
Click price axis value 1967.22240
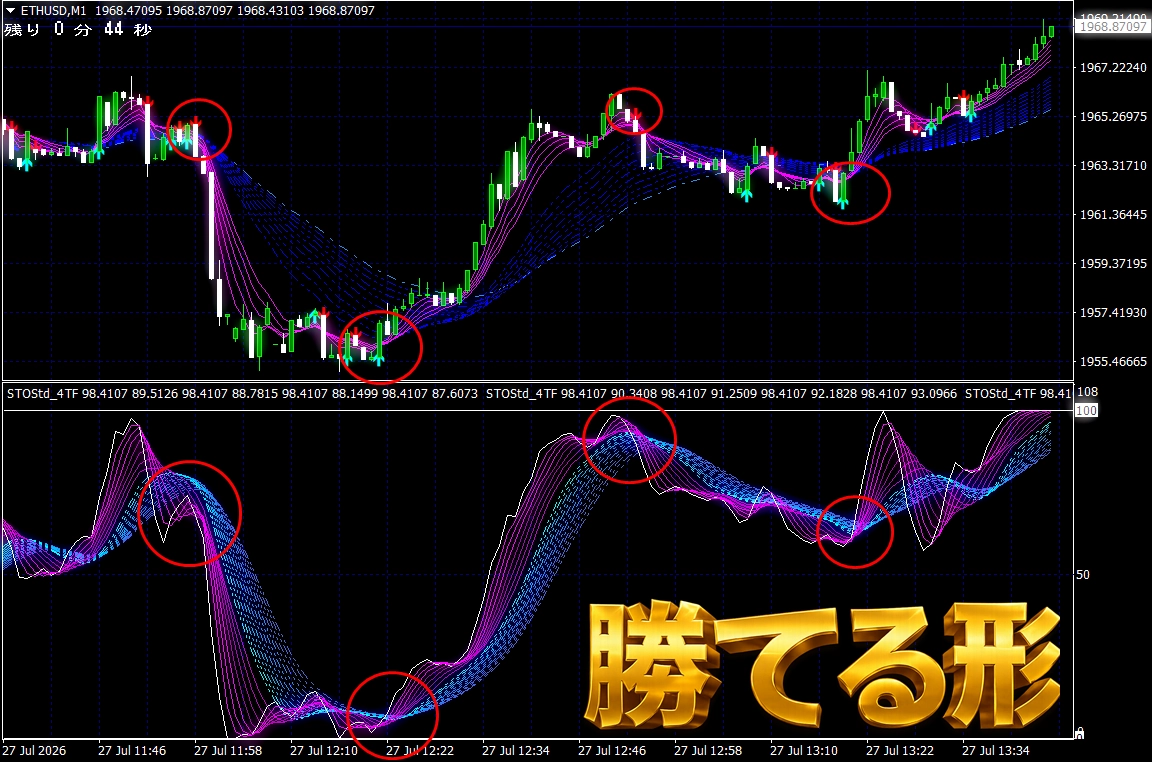pos(1112,68)
